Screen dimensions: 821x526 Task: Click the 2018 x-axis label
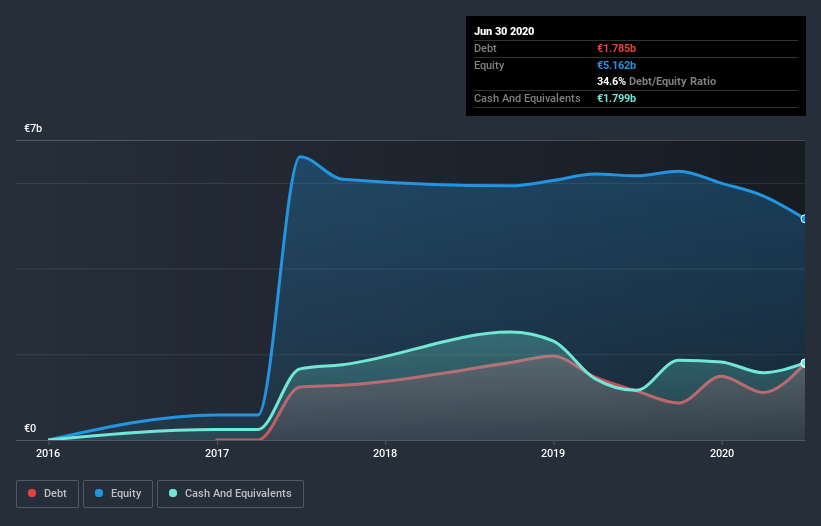[x=385, y=453]
